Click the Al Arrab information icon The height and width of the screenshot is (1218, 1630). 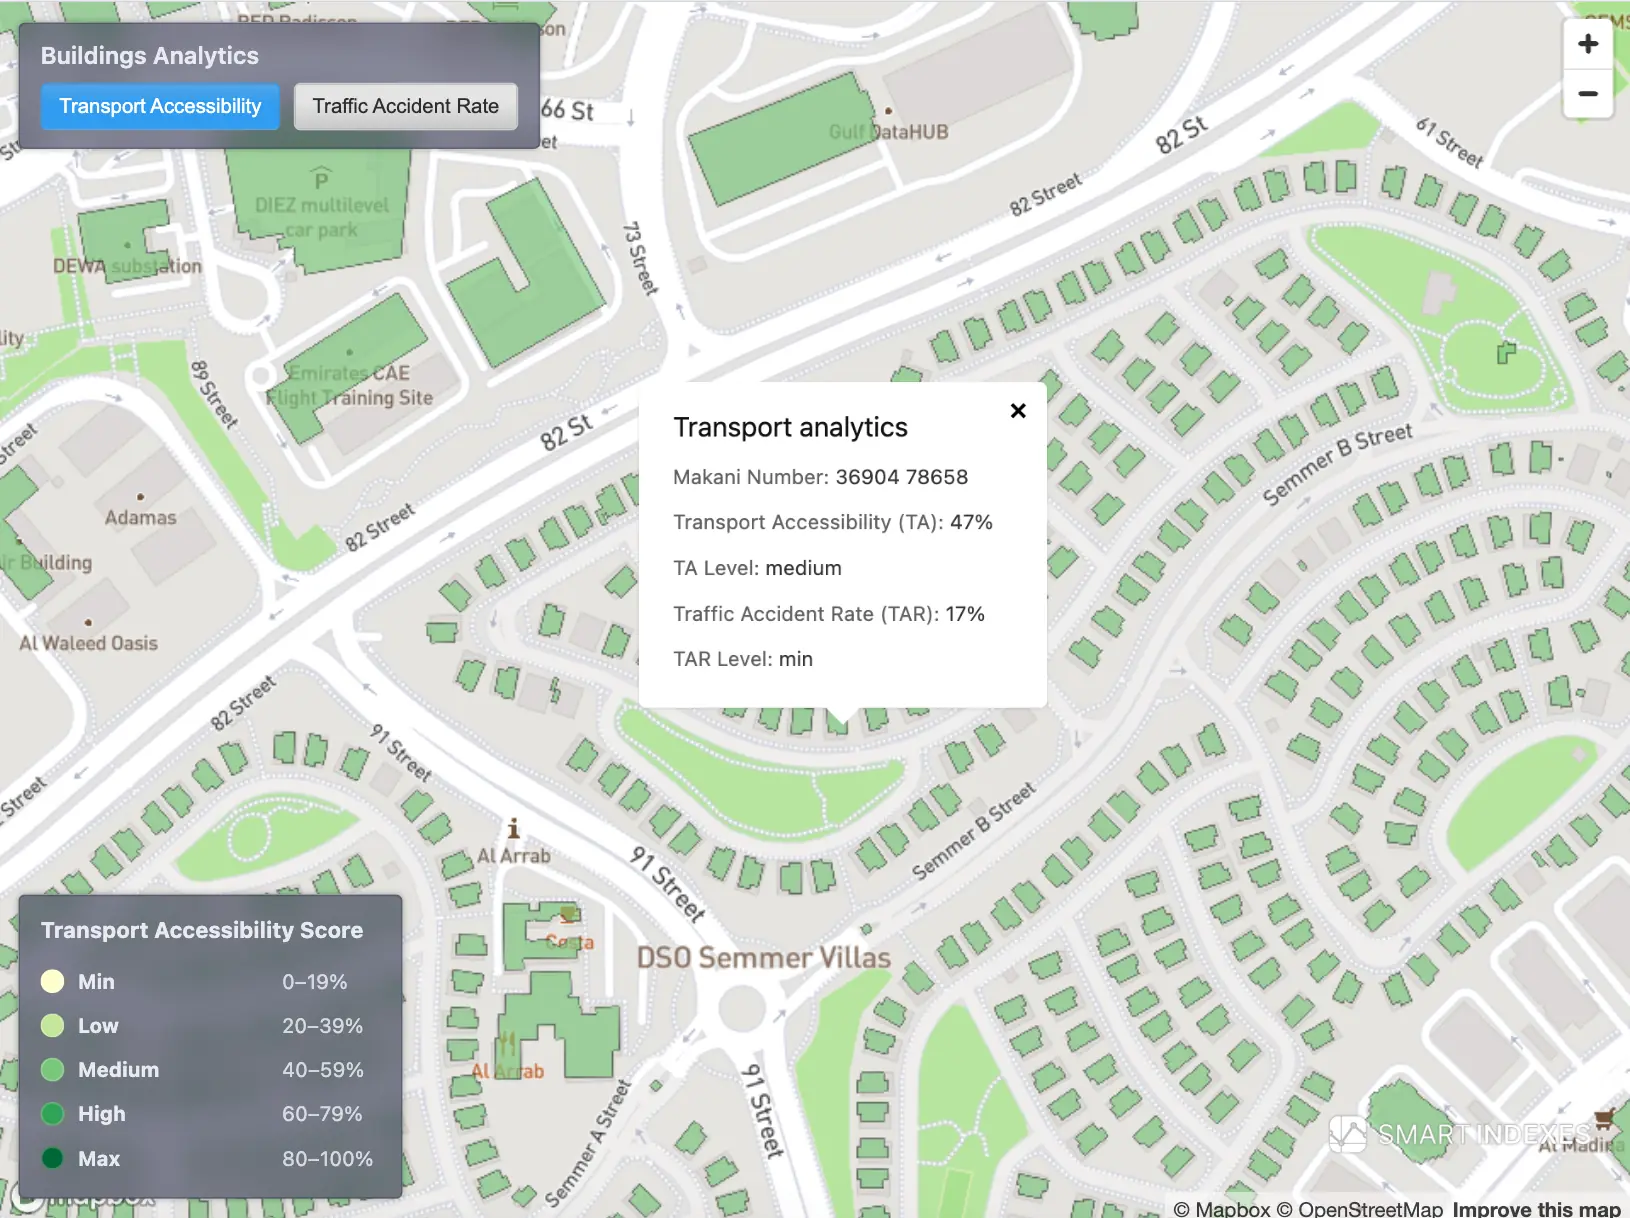click(513, 829)
